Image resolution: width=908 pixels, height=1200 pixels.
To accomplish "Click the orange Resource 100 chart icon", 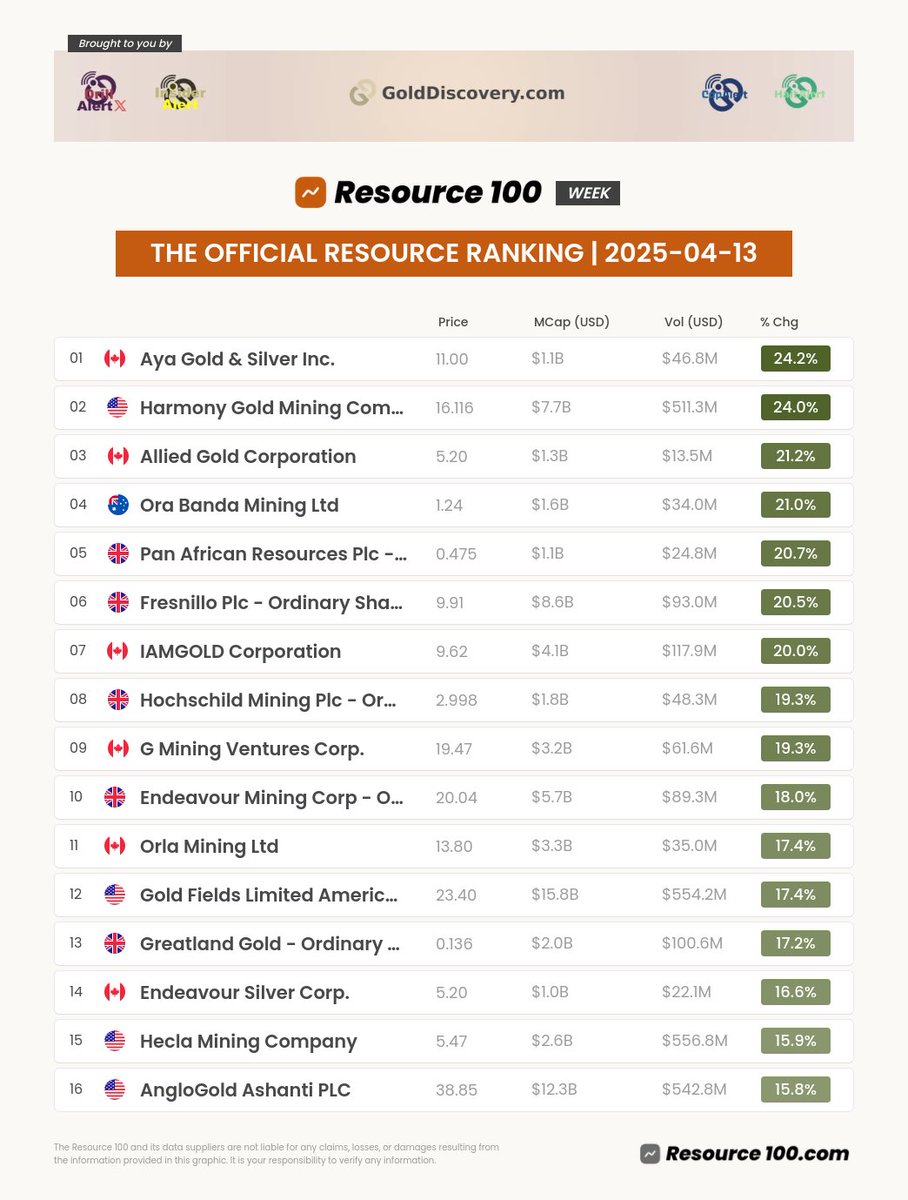I will click(x=311, y=192).
